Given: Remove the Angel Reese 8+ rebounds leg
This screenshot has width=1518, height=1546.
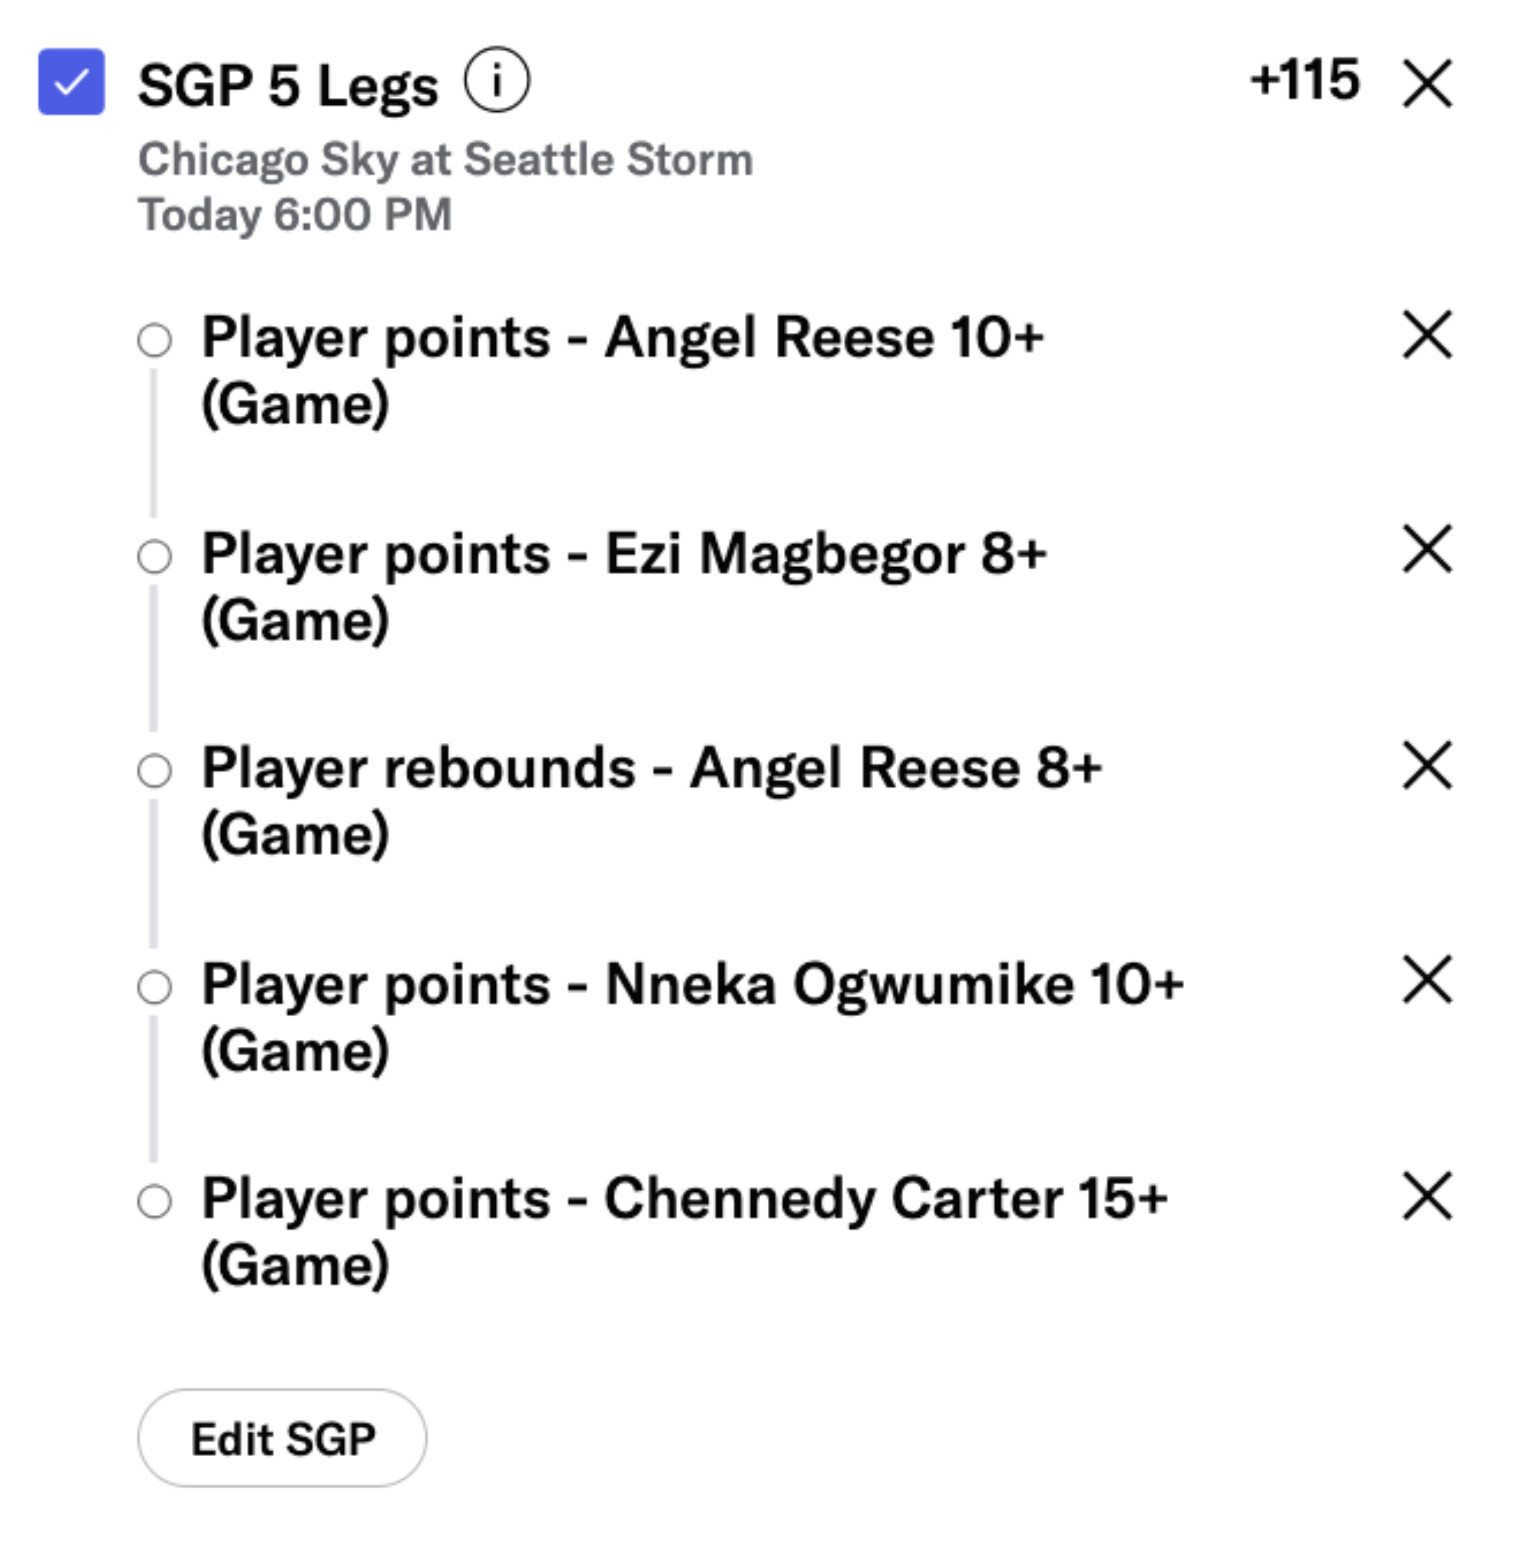Looking at the screenshot, I should (1427, 765).
